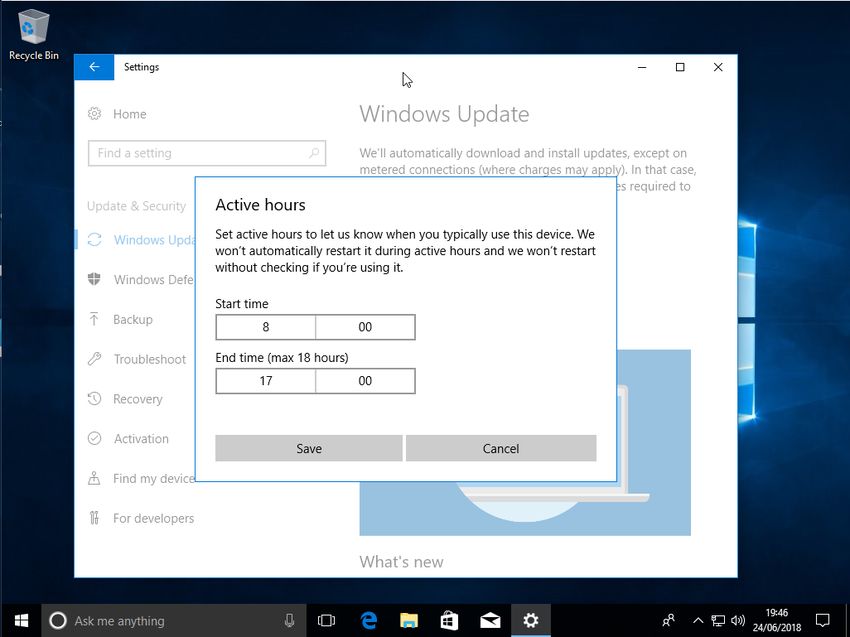850x637 pixels.
Task: Click the Find my device person icon
Action: coord(94,478)
